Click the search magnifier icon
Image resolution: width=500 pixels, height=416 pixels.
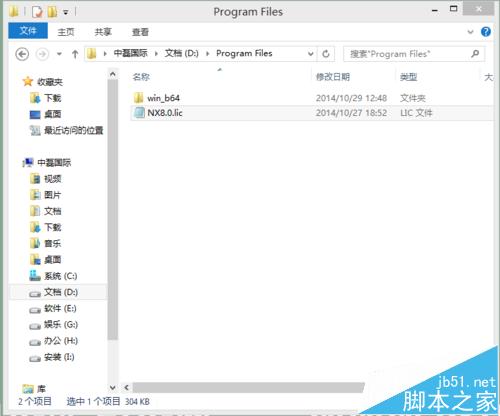pos(475,53)
